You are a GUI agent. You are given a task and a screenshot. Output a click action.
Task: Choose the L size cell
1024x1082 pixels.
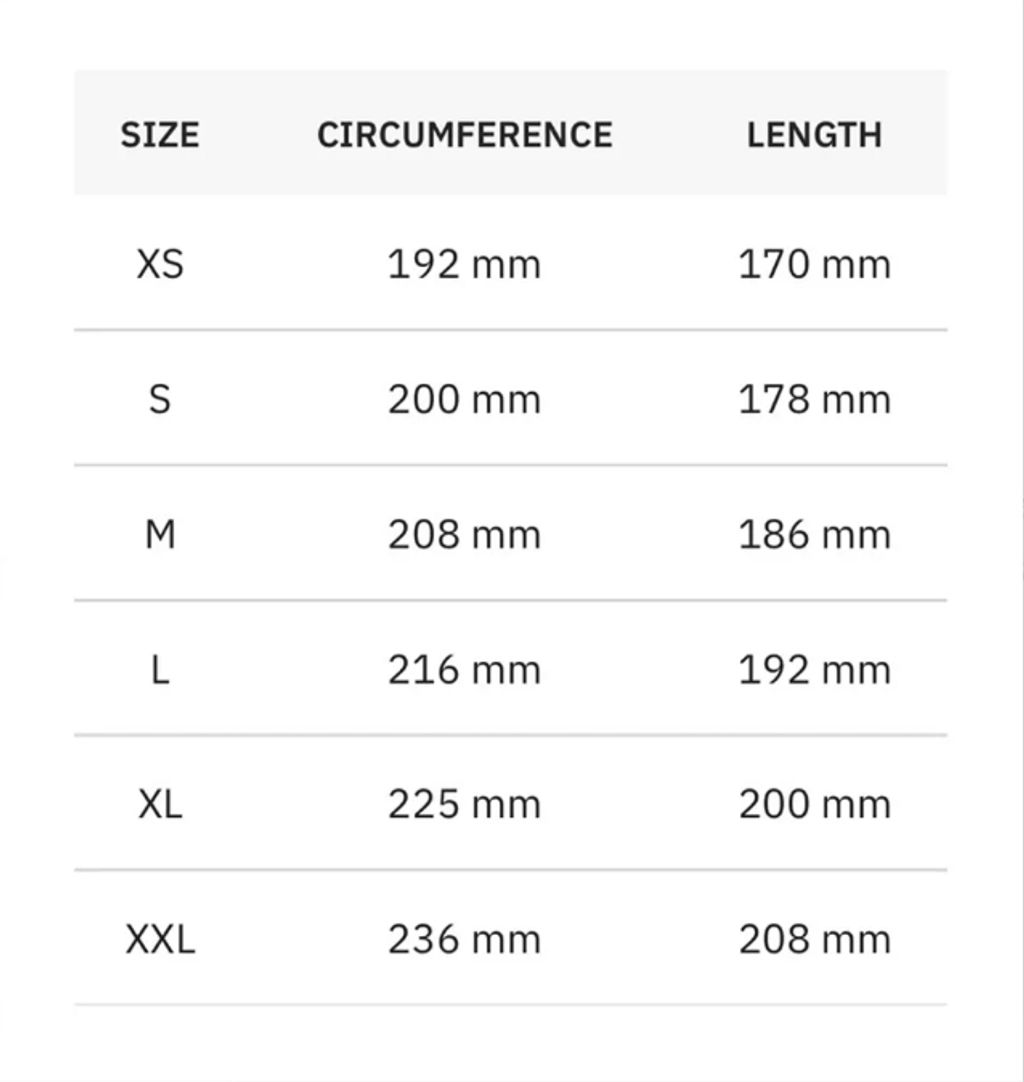[160, 669]
